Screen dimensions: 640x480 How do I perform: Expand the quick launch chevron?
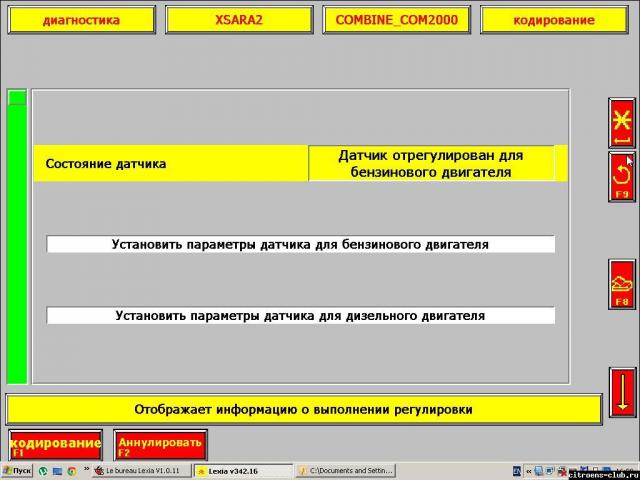tap(86, 469)
